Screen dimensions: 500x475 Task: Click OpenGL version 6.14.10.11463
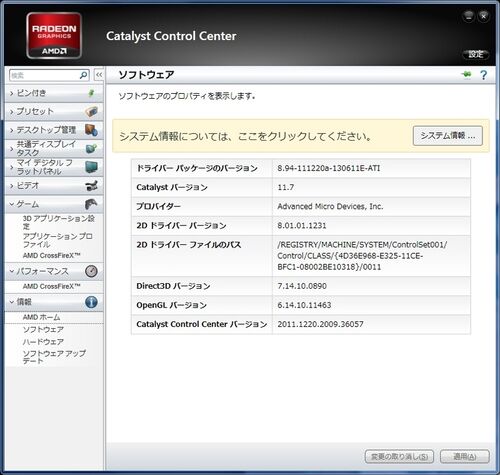coord(304,305)
